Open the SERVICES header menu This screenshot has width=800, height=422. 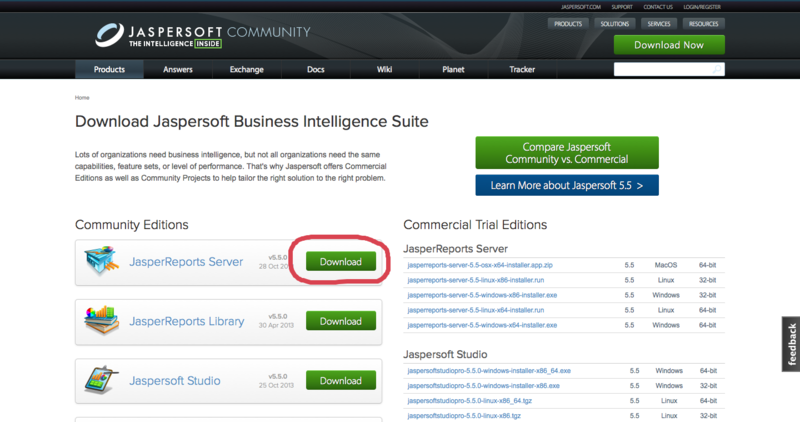[x=659, y=24]
